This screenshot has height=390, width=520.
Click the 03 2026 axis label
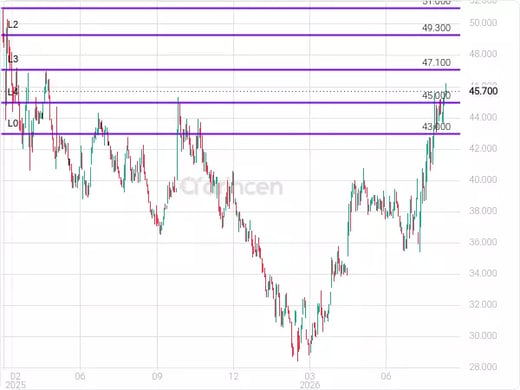coord(310,380)
